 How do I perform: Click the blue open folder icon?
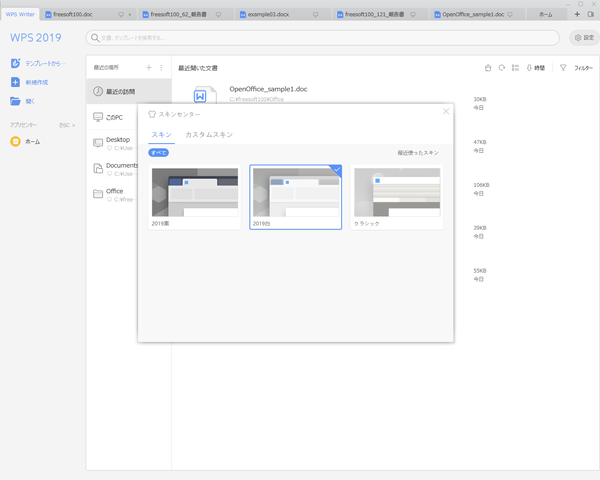point(15,101)
